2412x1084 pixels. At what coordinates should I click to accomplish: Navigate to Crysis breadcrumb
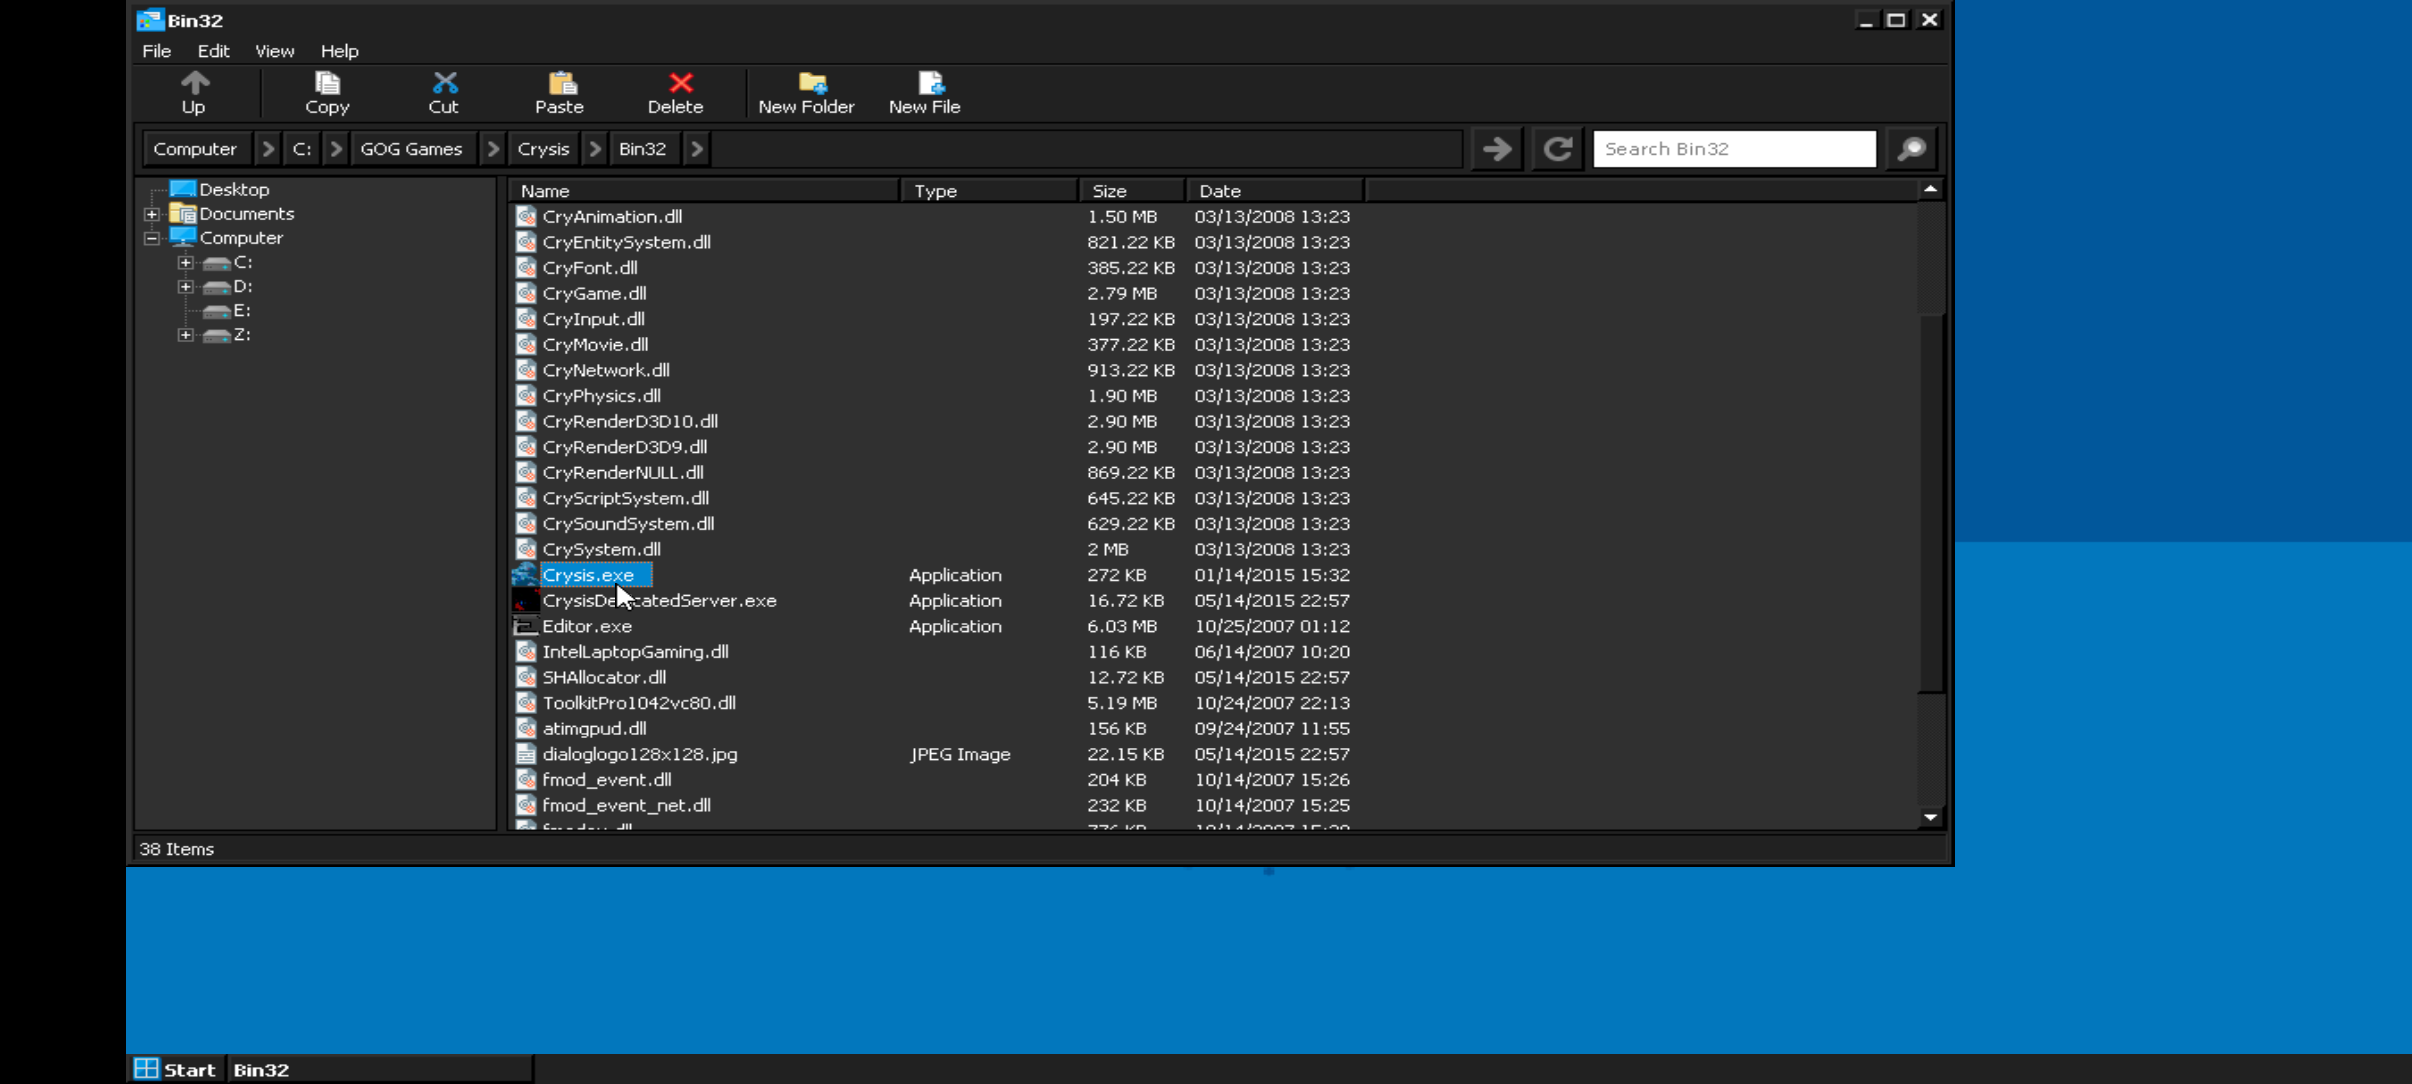tap(543, 149)
